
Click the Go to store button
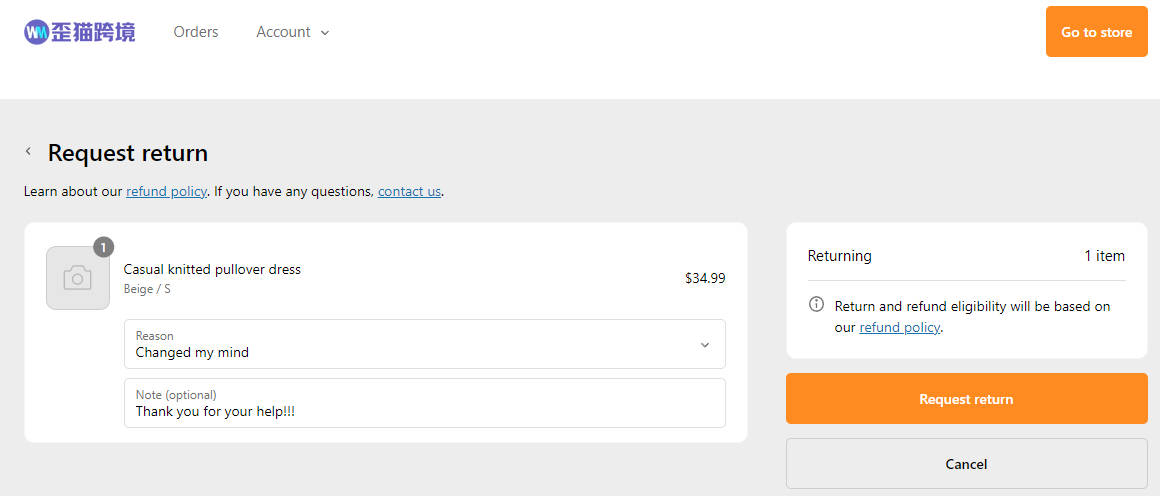point(1096,32)
